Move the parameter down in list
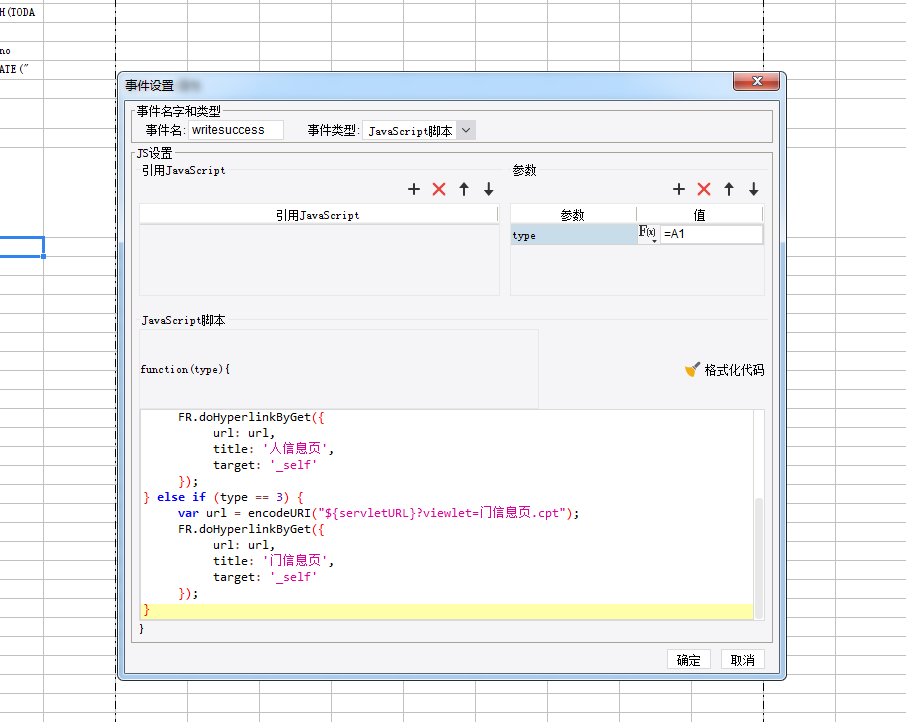 [754, 189]
